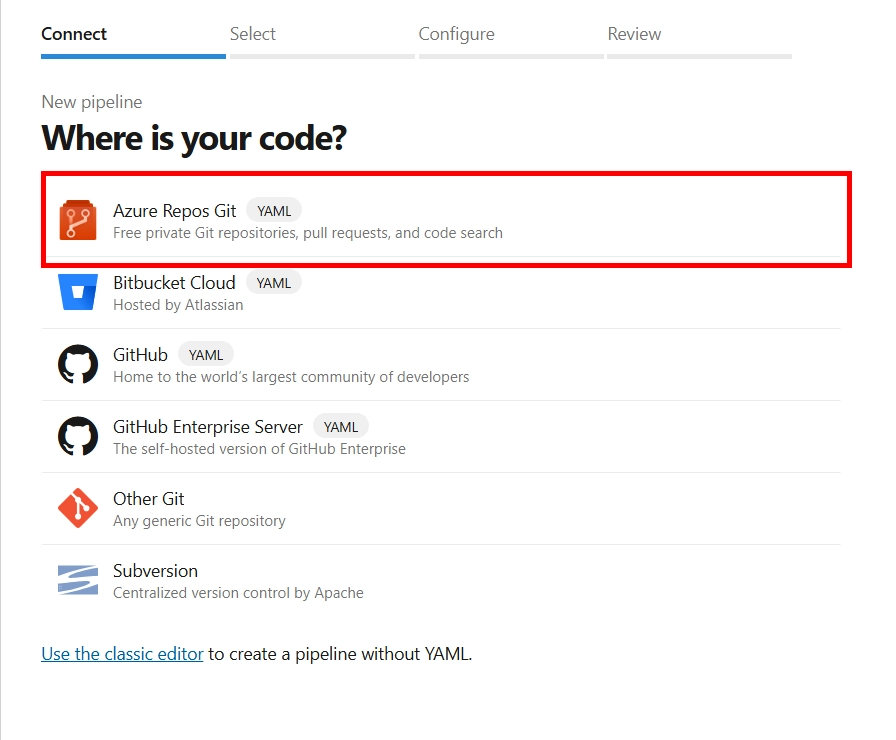
Task: Click the Subversion logo icon
Action: (78, 580)
